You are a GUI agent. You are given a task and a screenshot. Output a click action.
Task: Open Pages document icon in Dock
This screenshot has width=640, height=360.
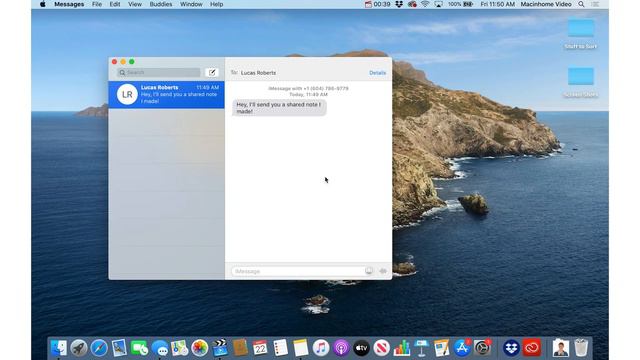(442, 348)
